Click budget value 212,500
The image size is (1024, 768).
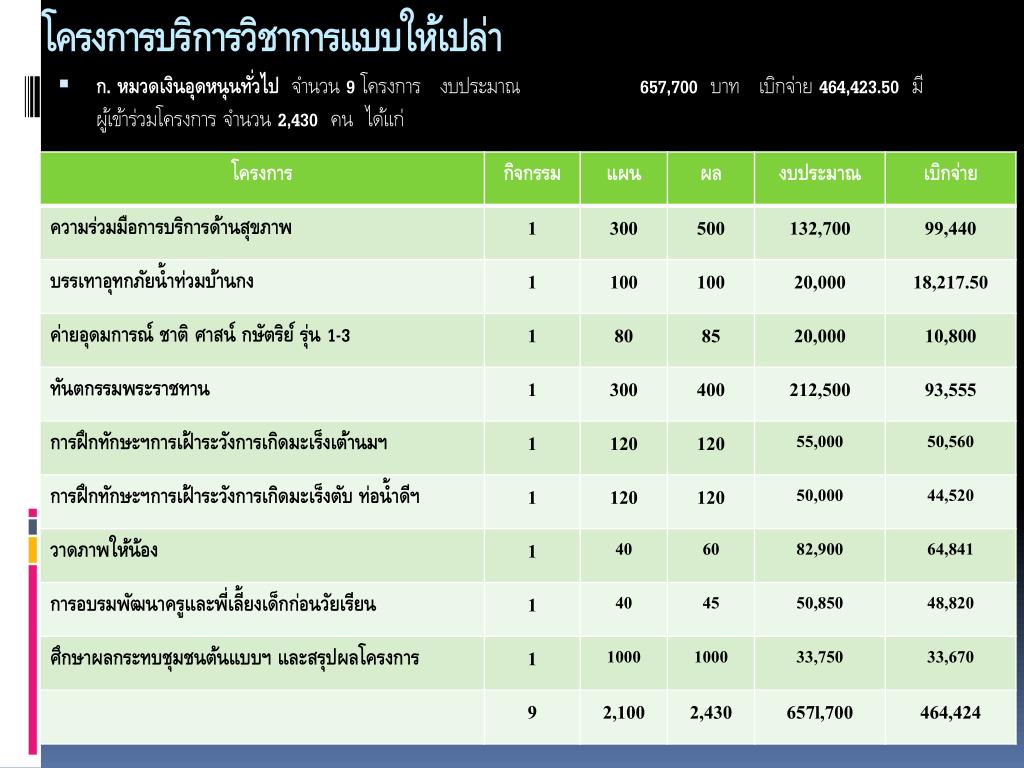820,390
